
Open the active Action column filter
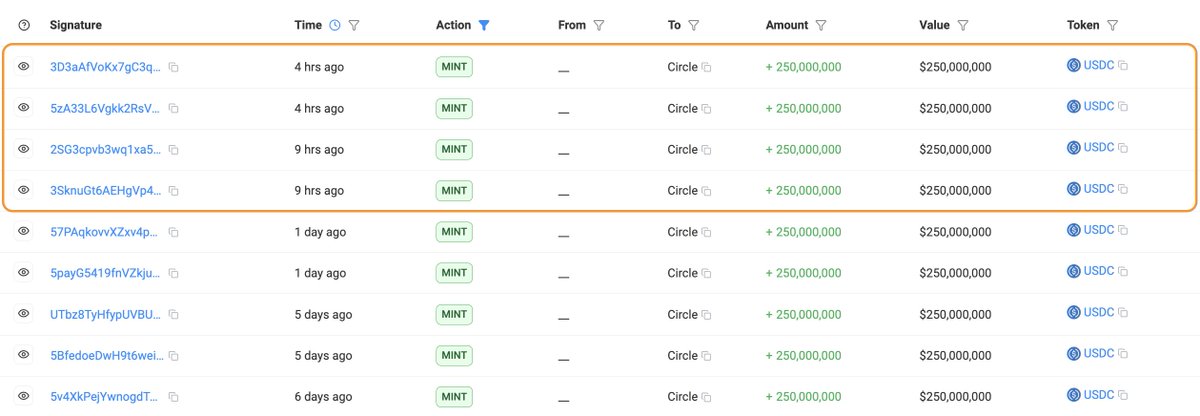point(484,25)
